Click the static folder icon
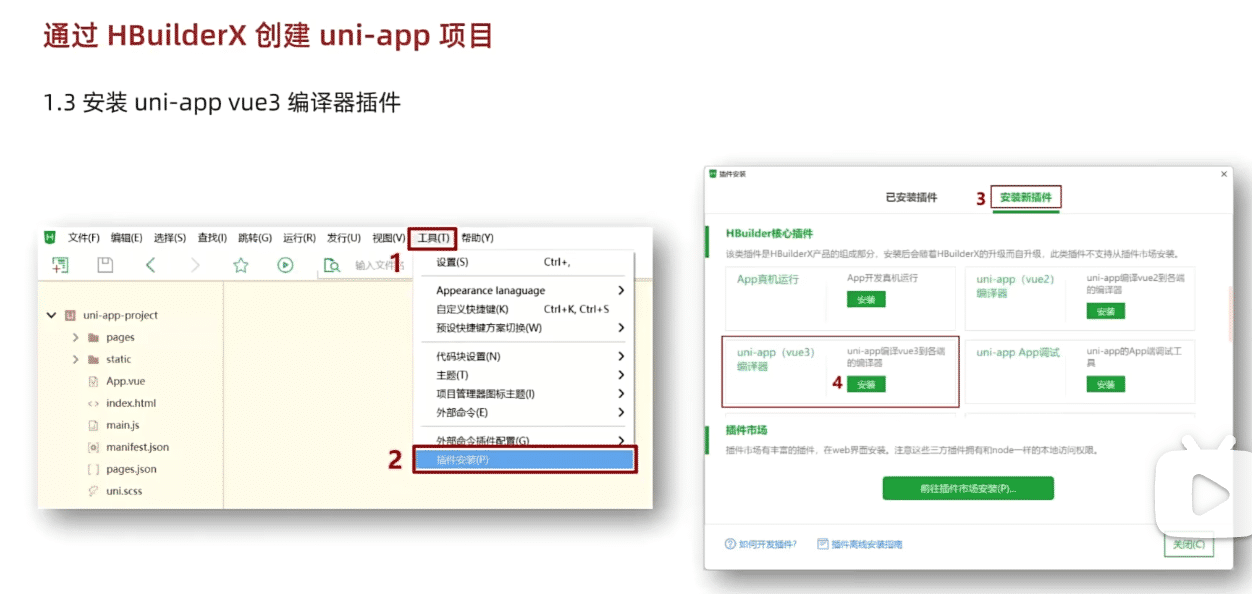The width and height of the screenshot is (1252, 594). 93,360
